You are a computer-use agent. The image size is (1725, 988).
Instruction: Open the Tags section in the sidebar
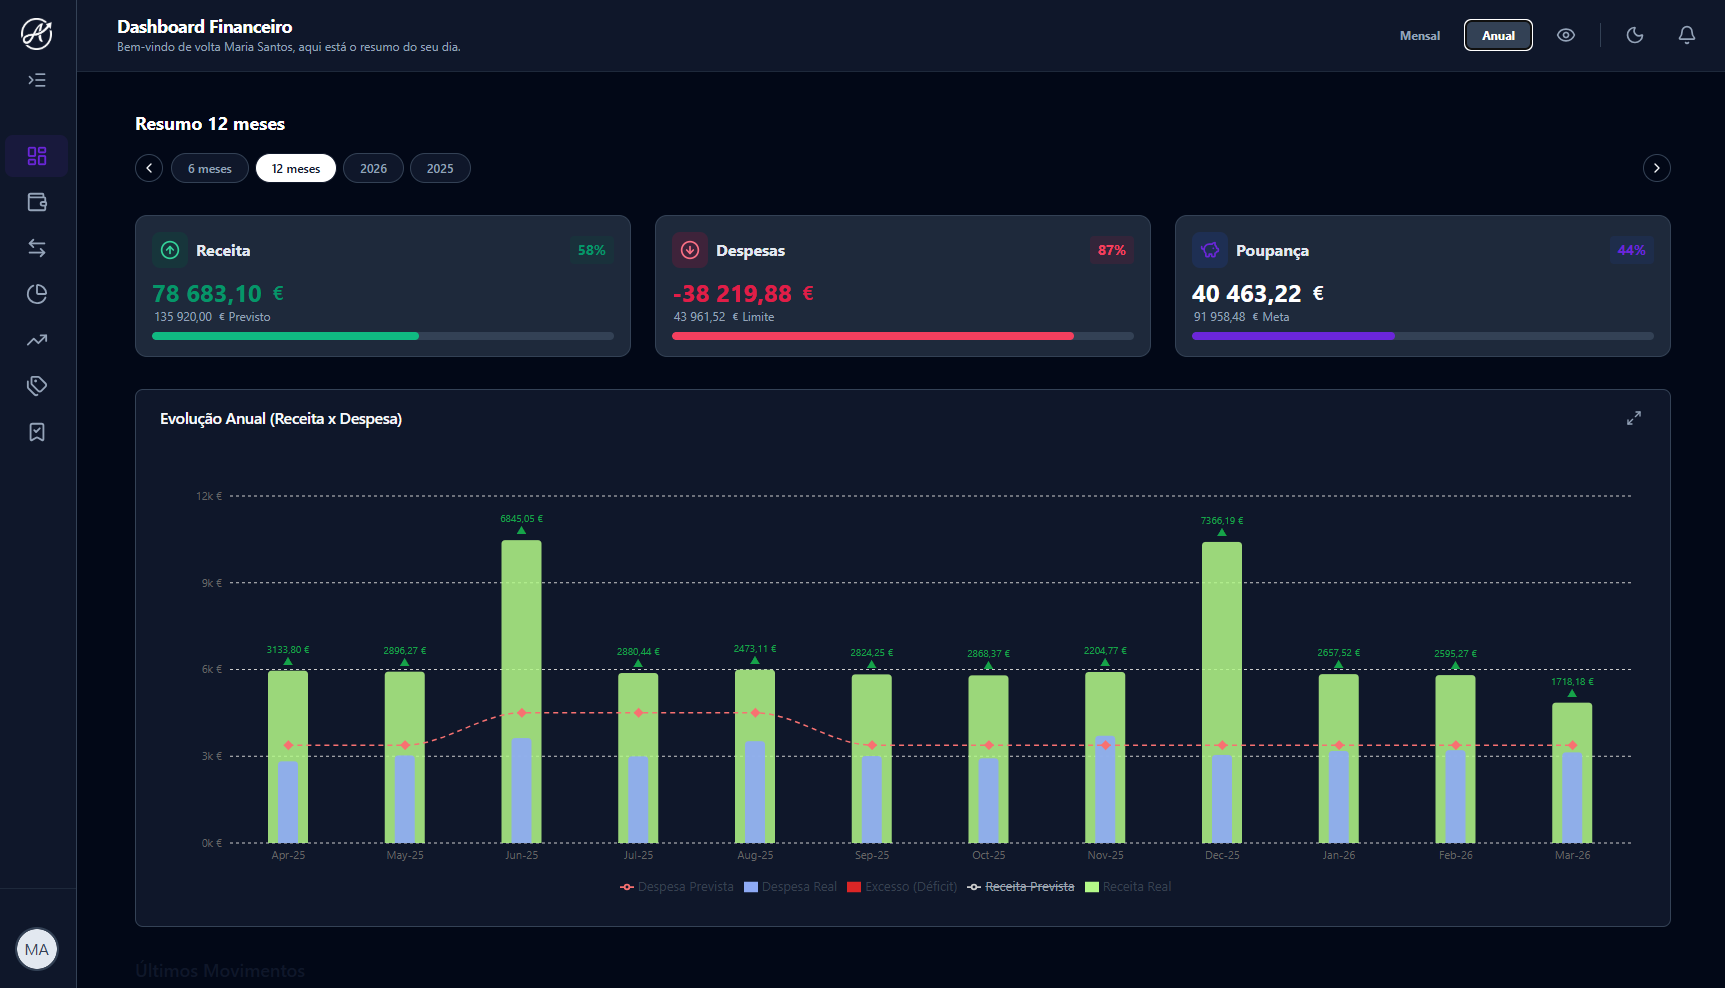[37, 386]
